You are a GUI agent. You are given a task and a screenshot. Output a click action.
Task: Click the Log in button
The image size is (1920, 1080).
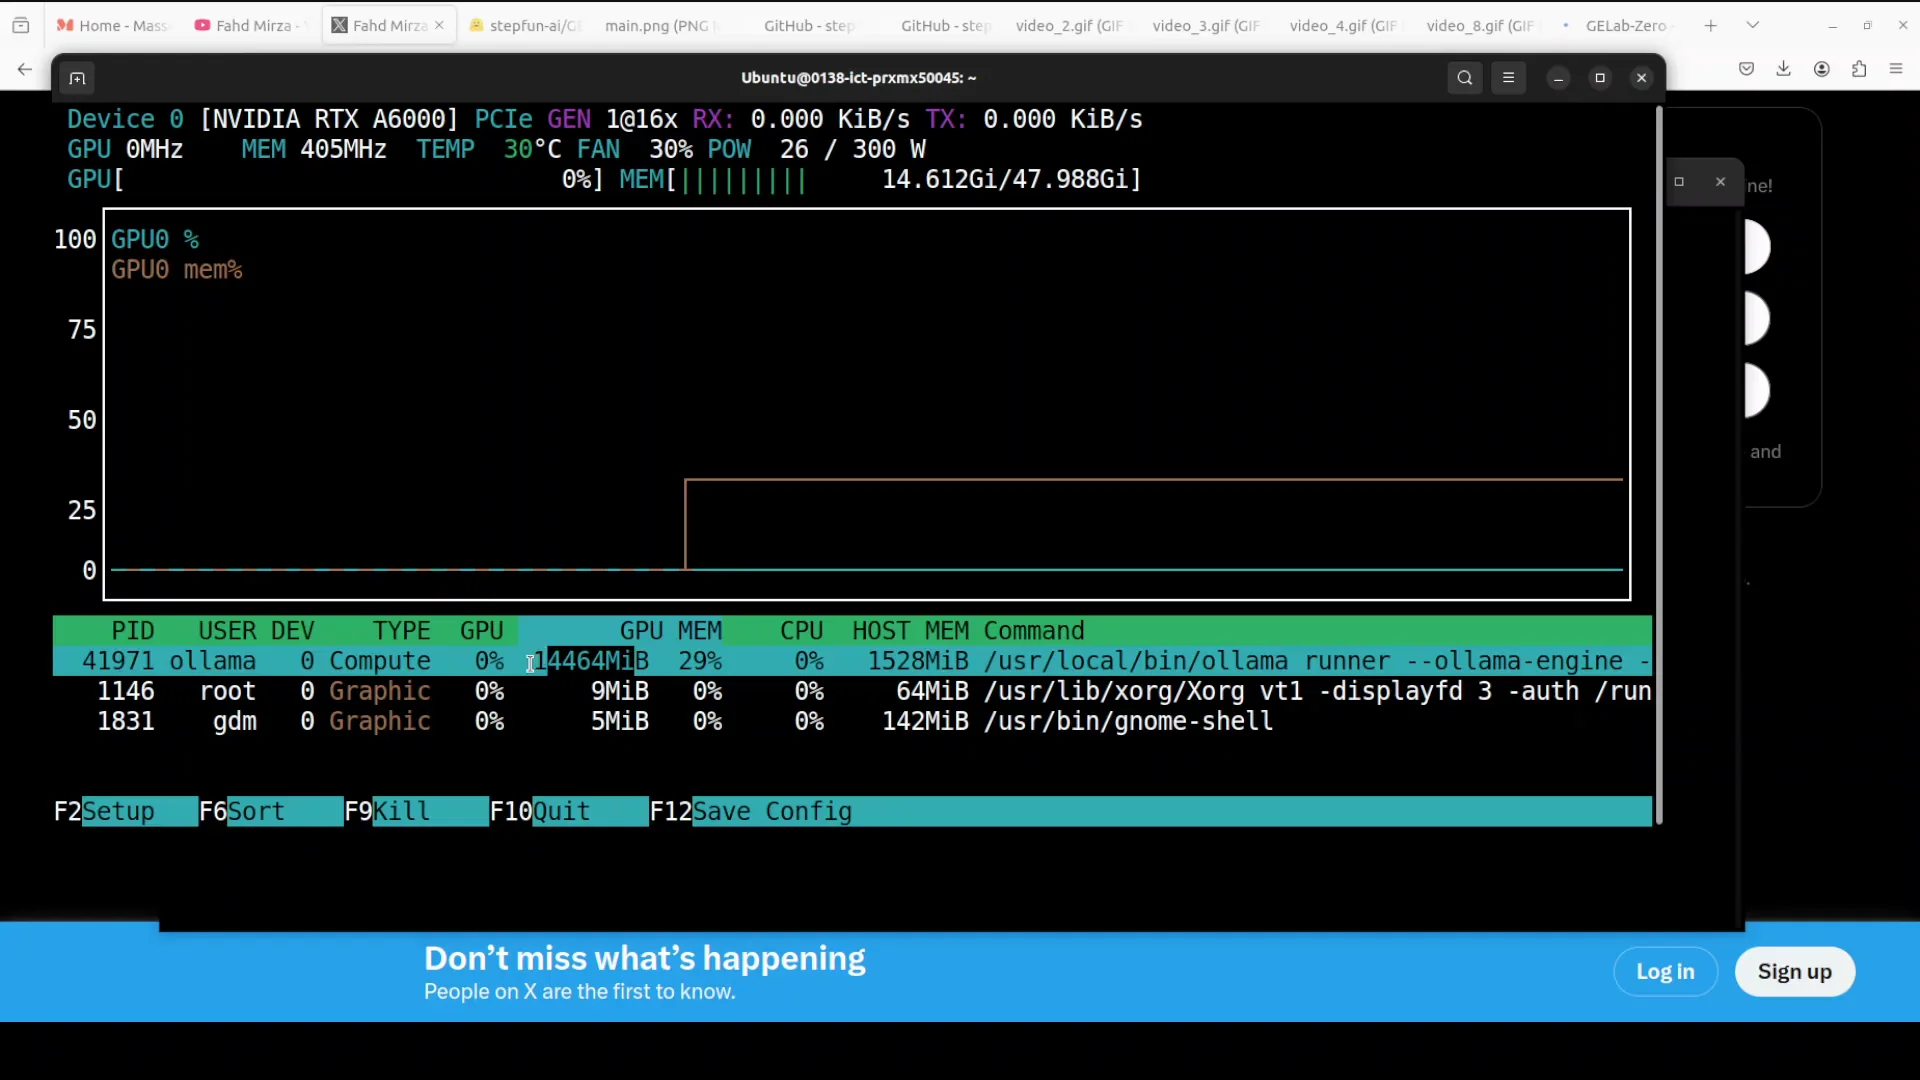(1664, 972)
